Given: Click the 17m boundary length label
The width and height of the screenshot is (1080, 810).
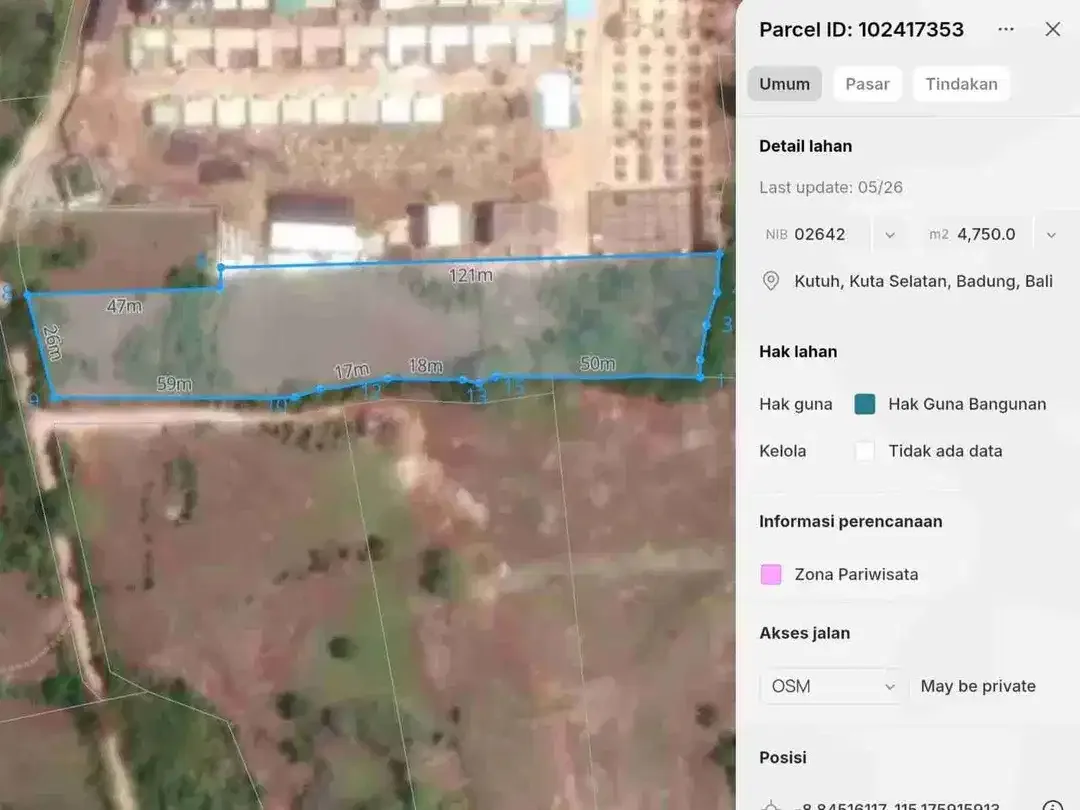Looking at the screenshot, I should pyautogui.click(x=352, y=371).
